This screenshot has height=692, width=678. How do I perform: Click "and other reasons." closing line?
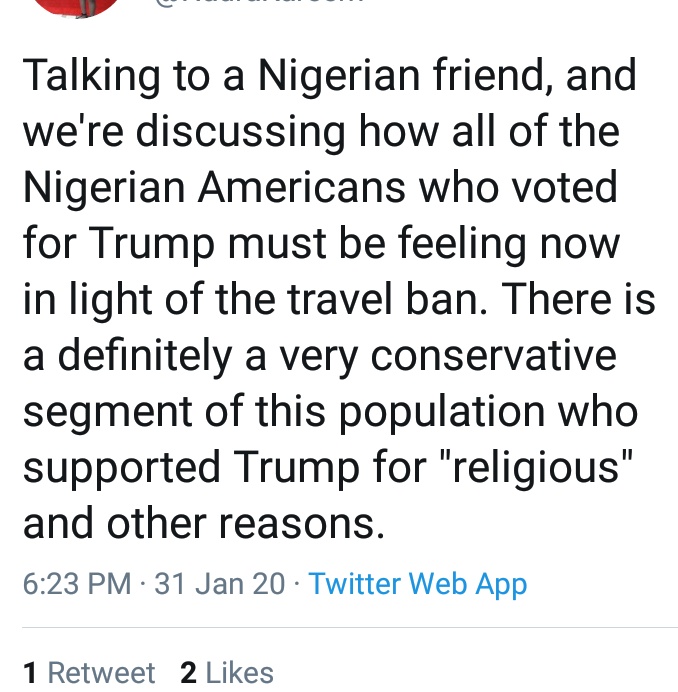(x=203, y=524)
